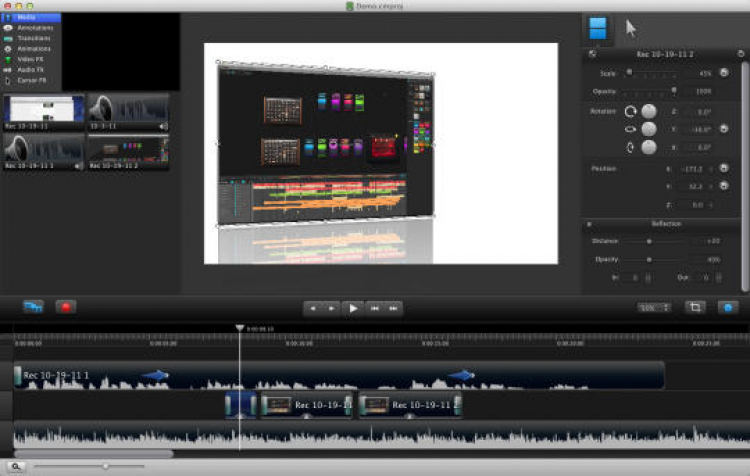Open the canvas zoom percentage dropdown

[653, 308]
